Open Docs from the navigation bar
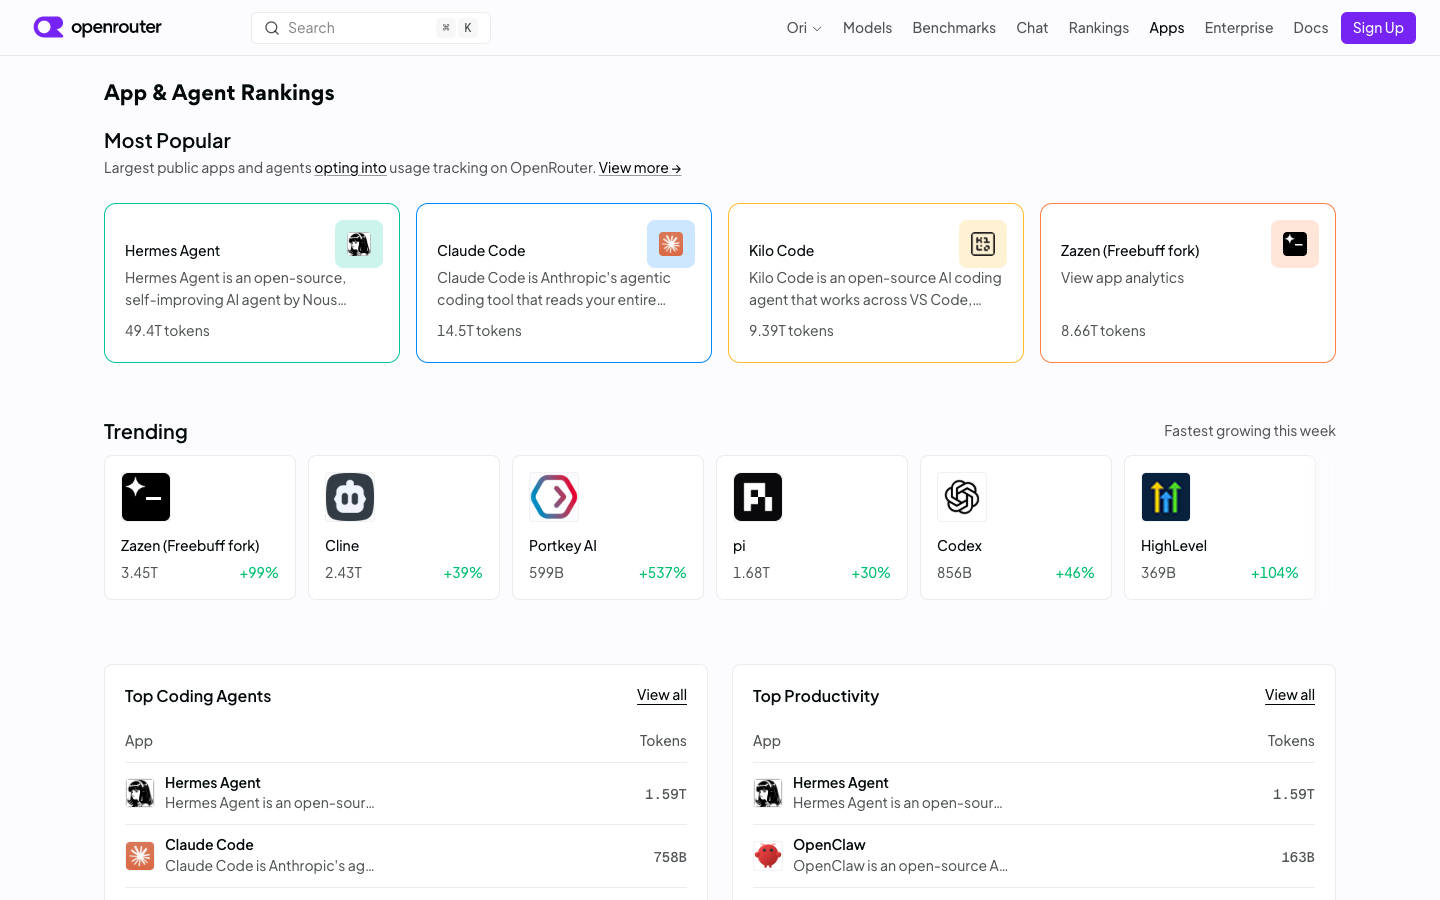This screenshot has height=900, width=1440. pos(1311,28)
